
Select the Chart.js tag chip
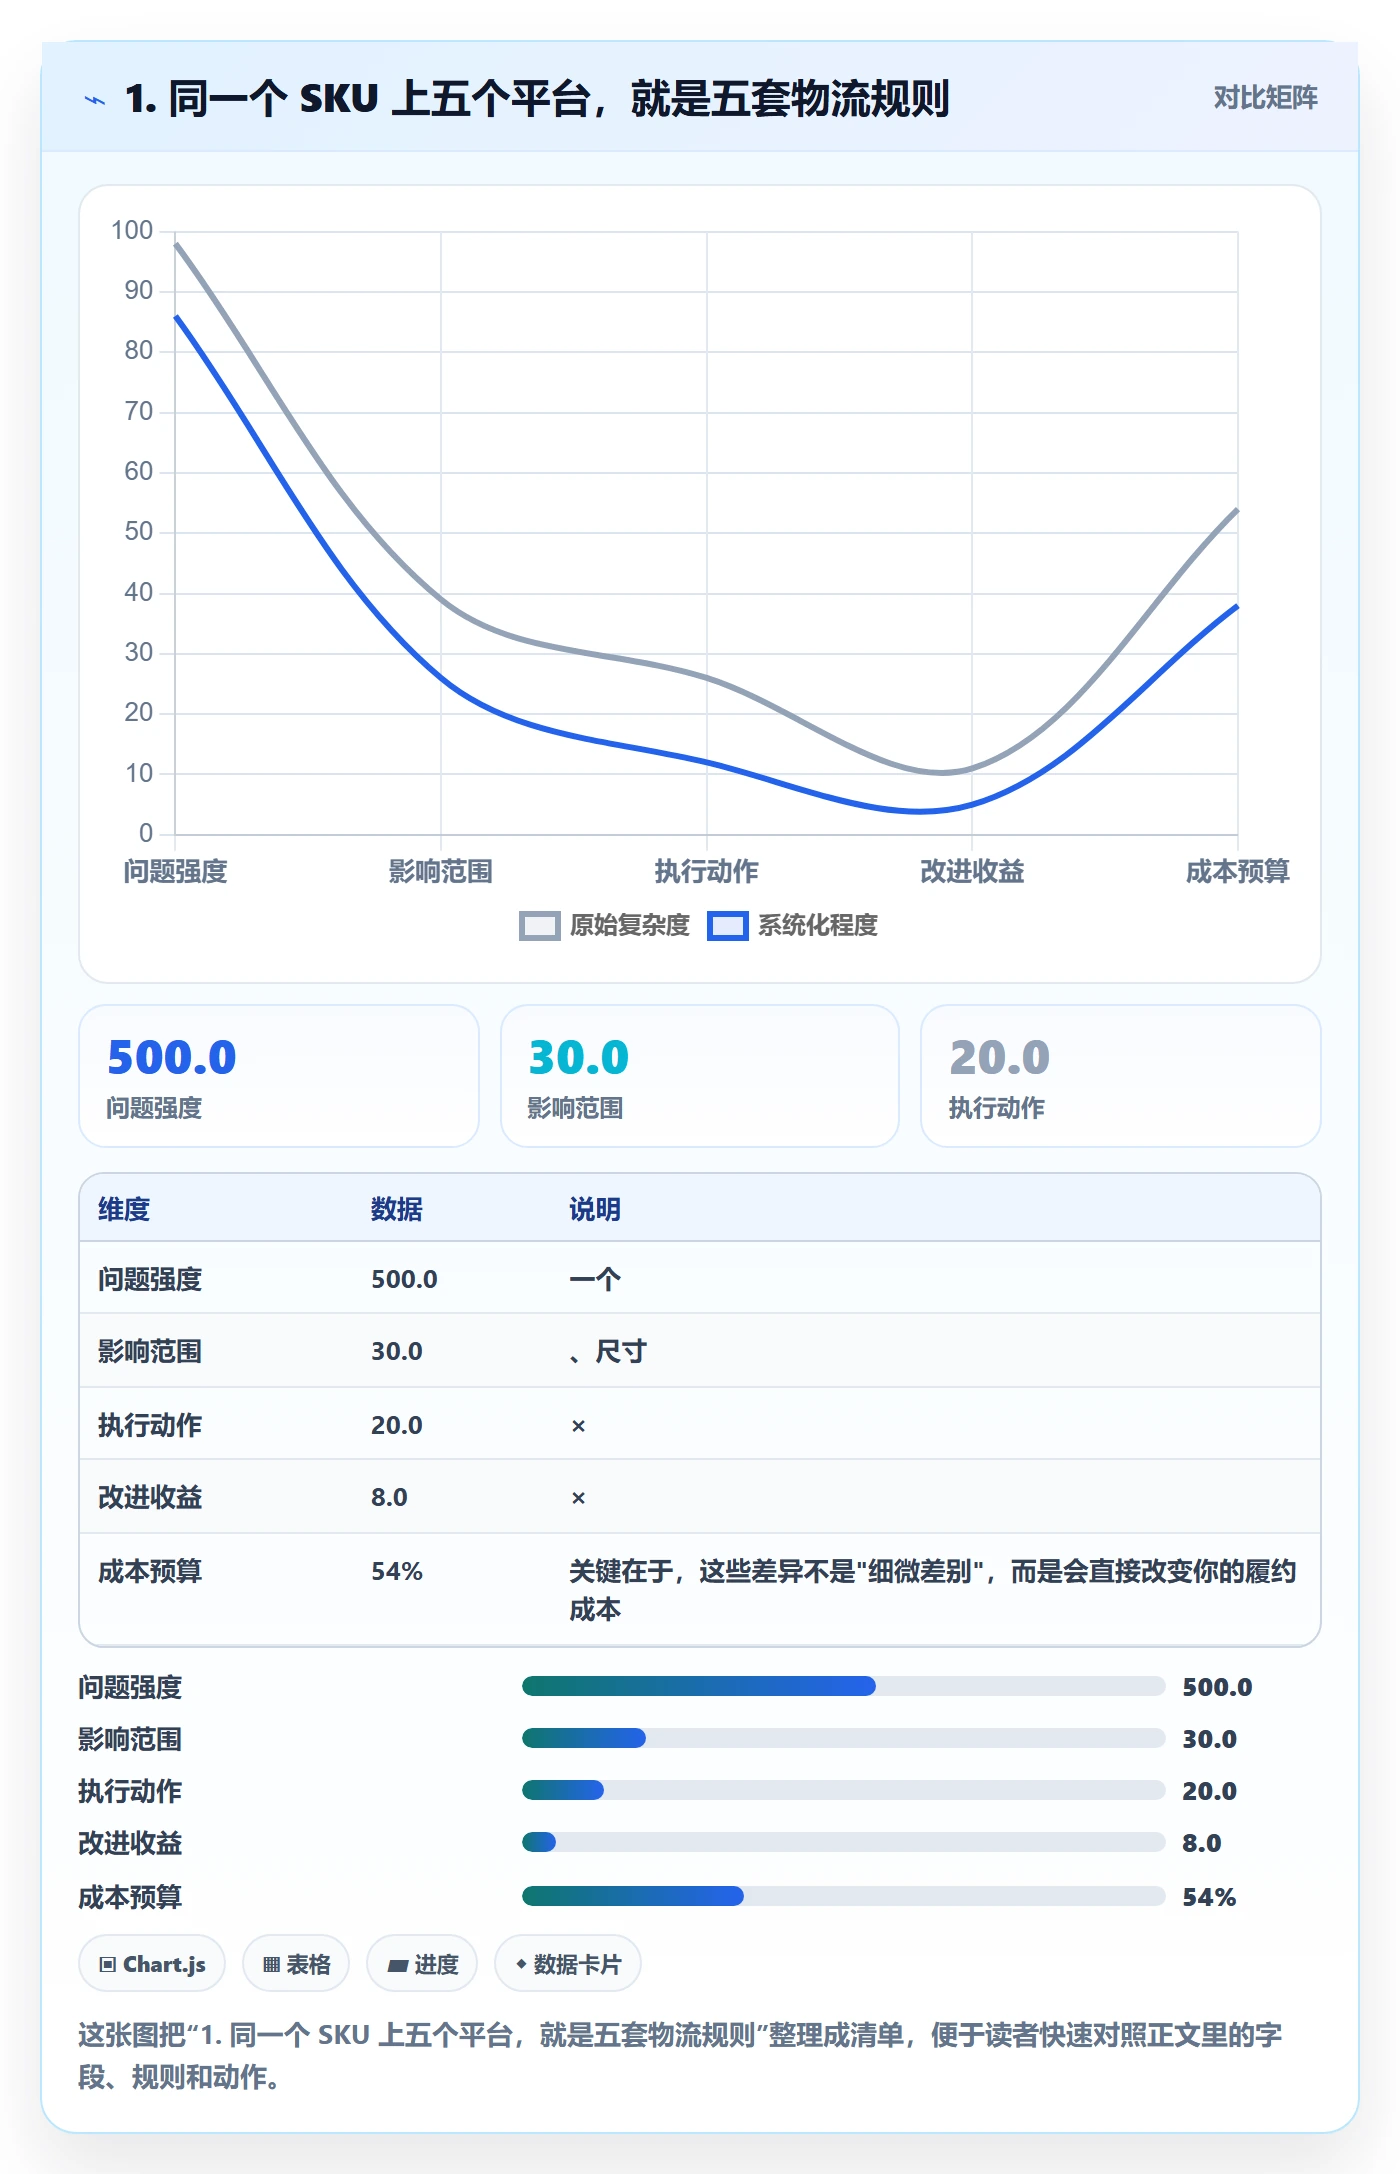pos(152,1964)
